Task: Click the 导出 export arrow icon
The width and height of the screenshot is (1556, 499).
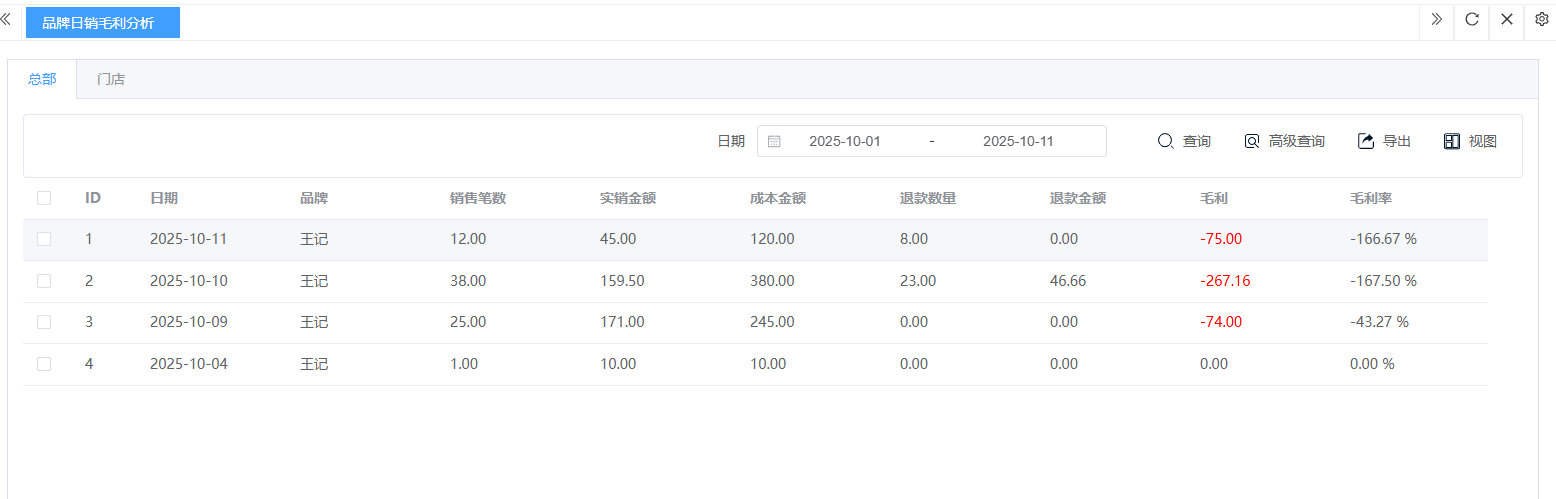Action: tap(1366, 142)
